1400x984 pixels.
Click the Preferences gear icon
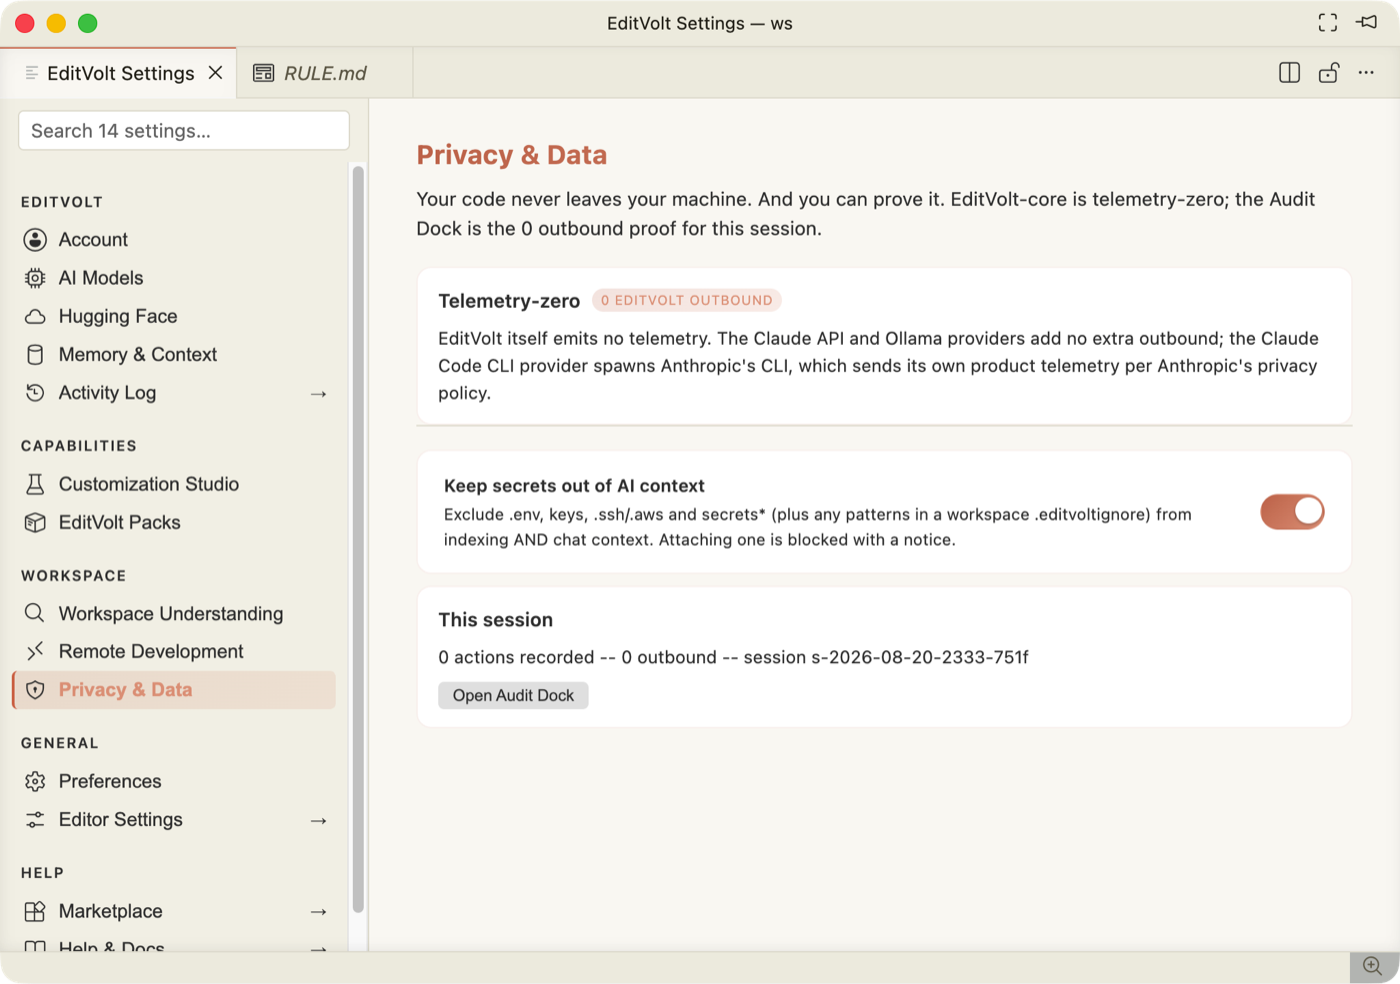coord(35,781)
